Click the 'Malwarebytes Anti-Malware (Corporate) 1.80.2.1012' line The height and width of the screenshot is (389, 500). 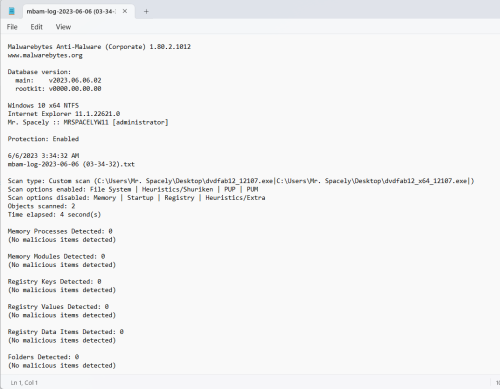click(x=99, y=47)
